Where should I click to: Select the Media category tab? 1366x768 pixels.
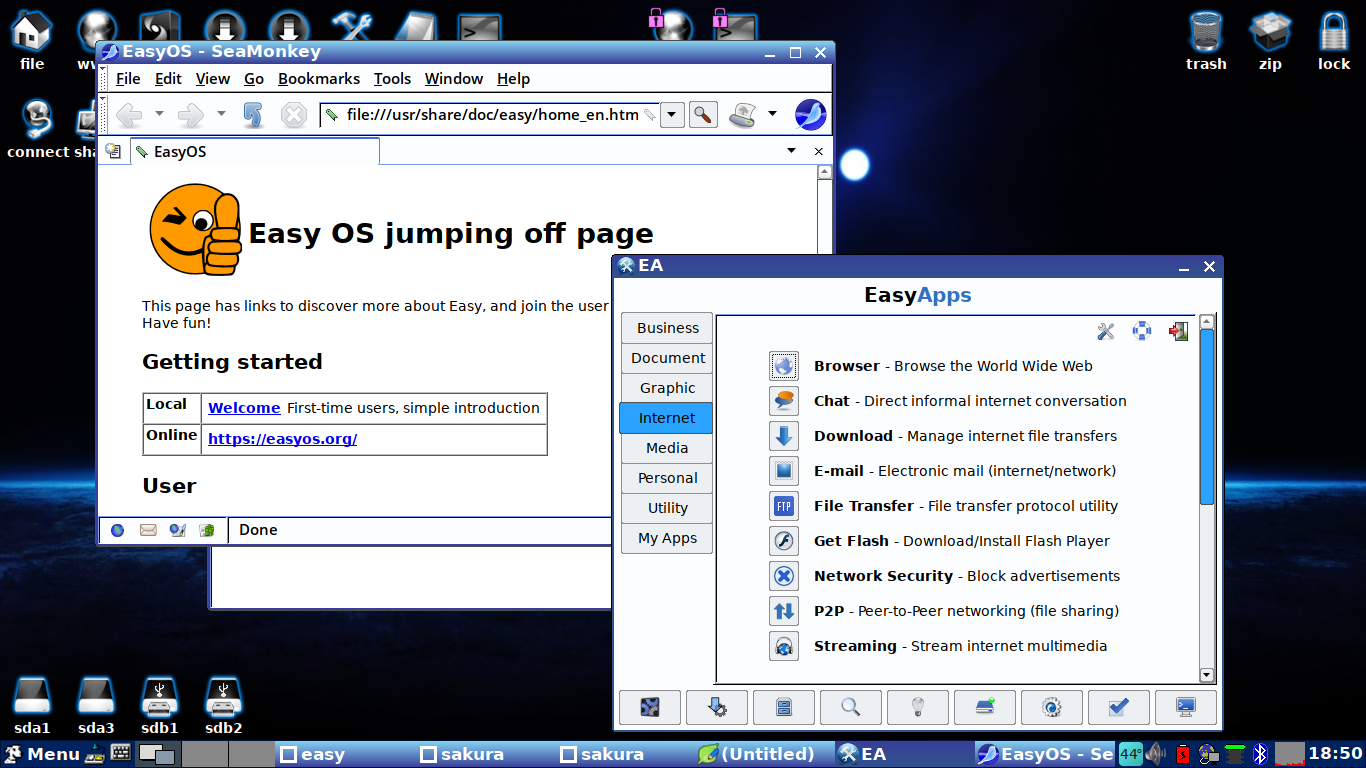[667, 448]
